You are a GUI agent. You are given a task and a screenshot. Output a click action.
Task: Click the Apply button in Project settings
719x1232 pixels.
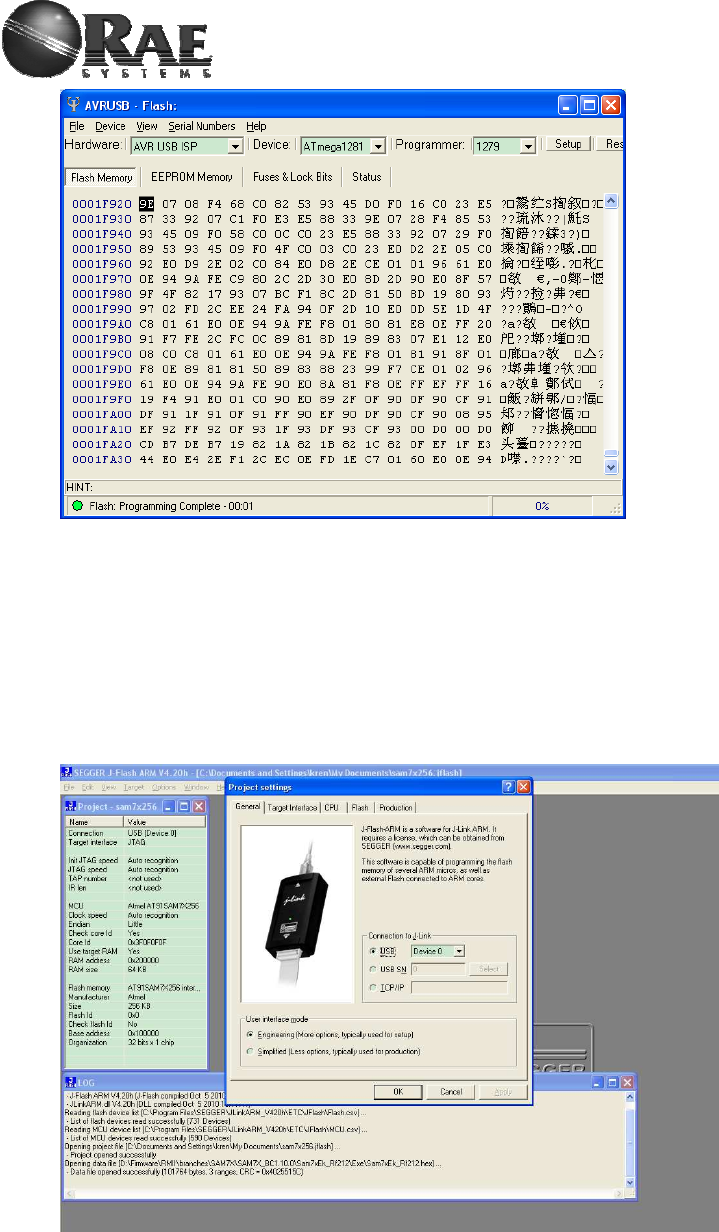504,1091
